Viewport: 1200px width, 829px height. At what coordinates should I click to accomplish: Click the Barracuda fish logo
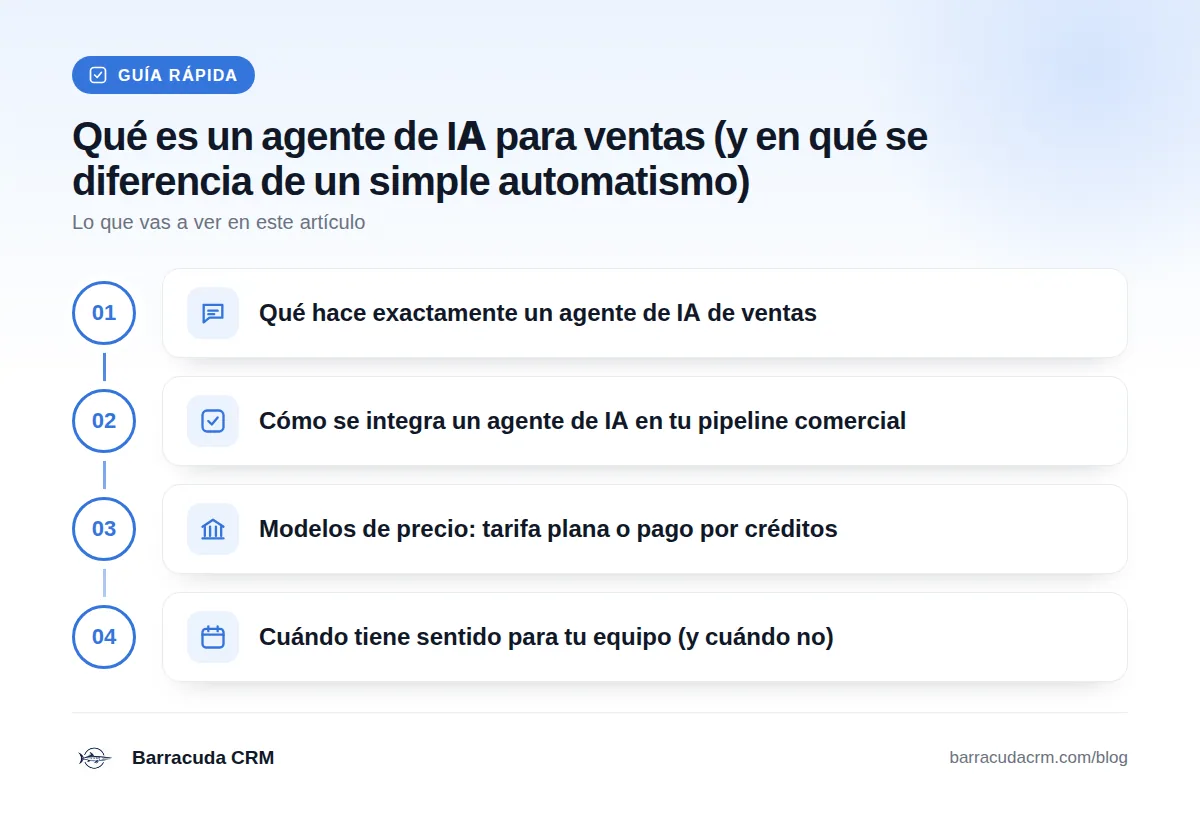pos(94,758)
